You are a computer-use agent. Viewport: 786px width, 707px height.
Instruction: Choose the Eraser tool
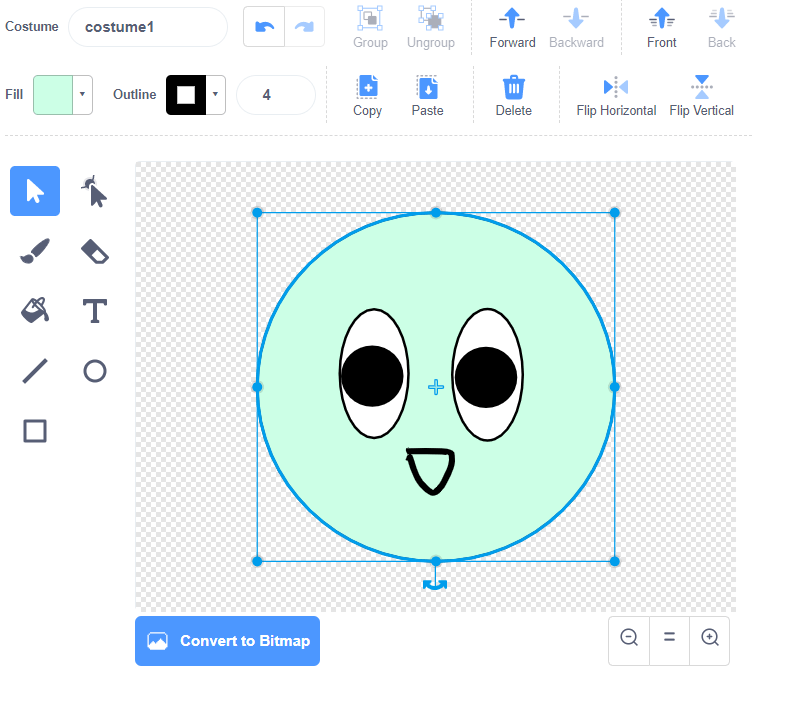pos(94,252)
